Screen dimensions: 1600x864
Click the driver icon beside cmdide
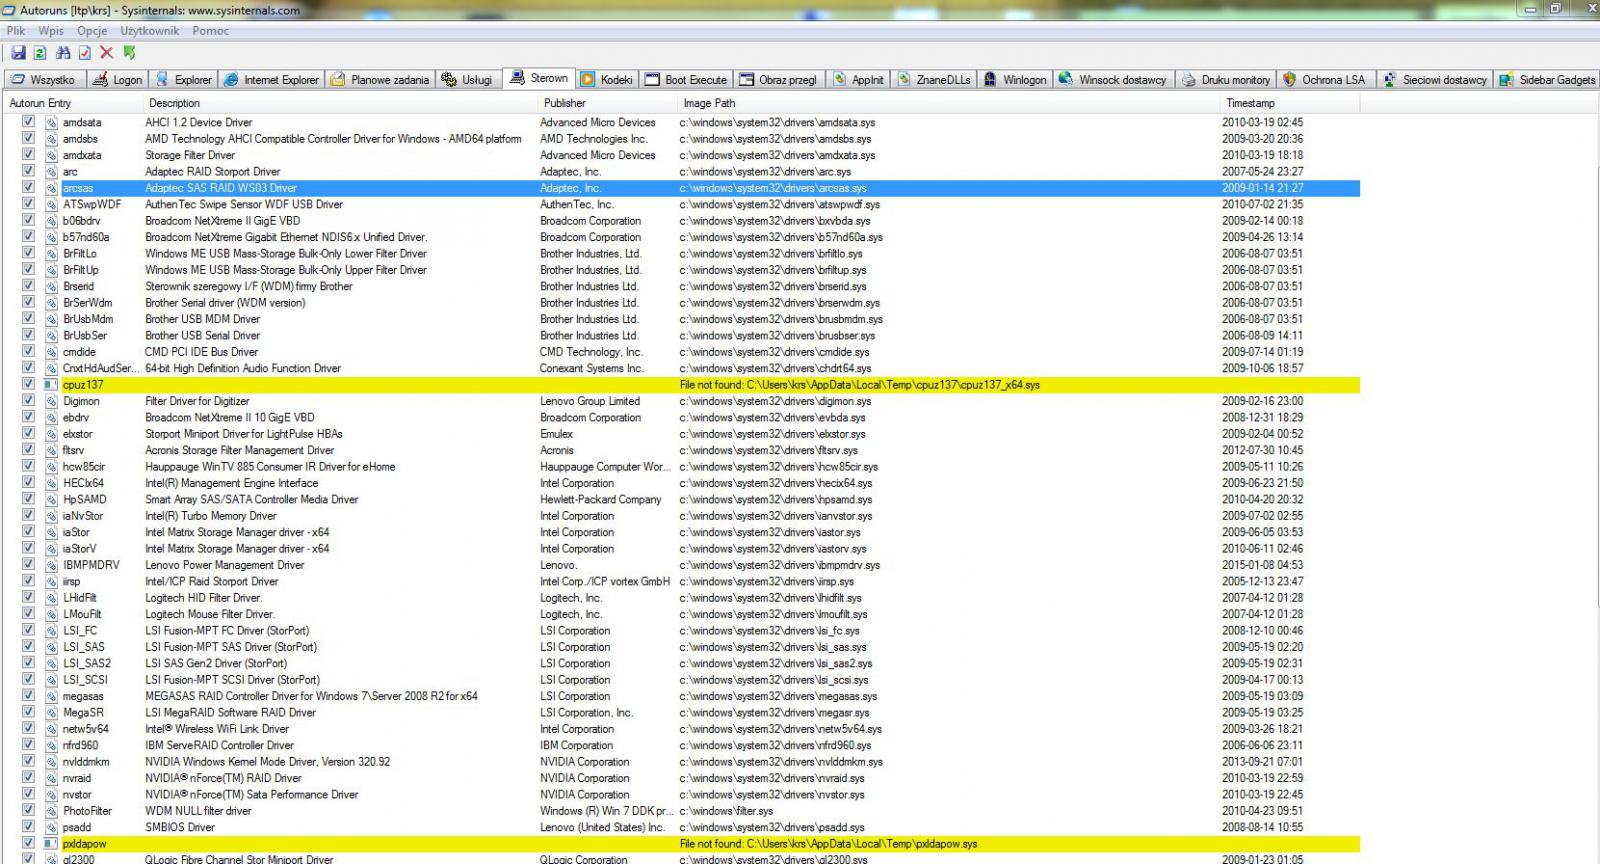tap(51, 352)
